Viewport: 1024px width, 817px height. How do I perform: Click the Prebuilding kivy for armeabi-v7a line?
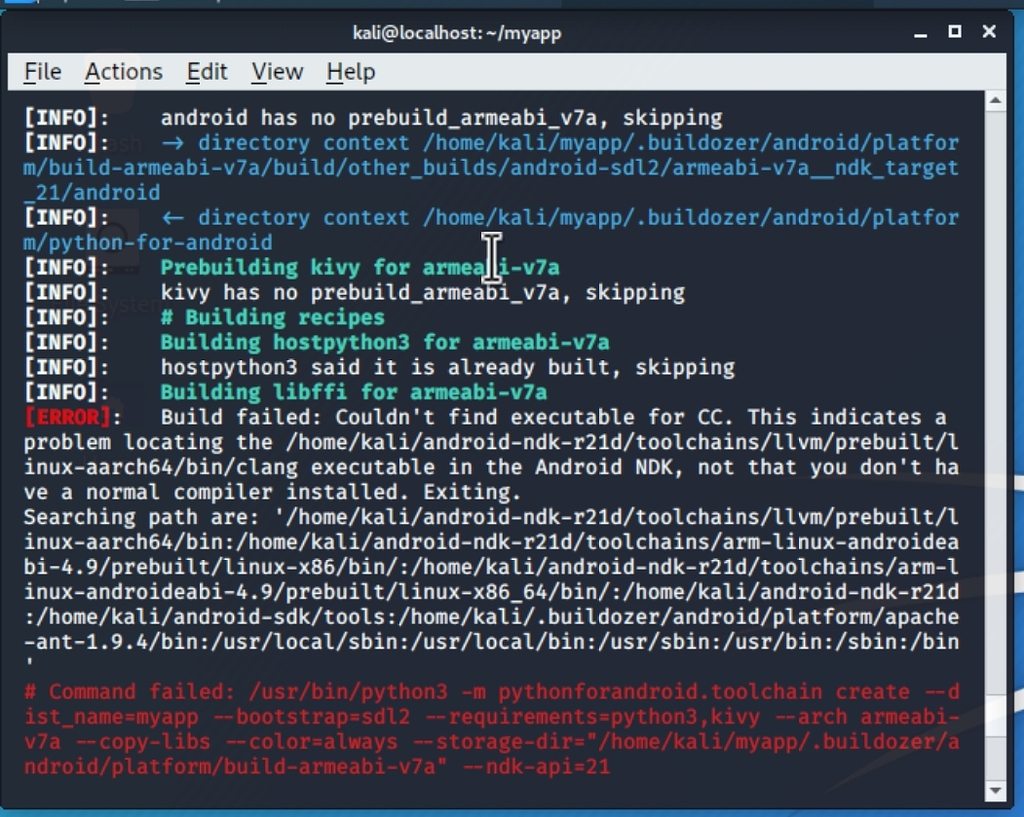(358, 267)
